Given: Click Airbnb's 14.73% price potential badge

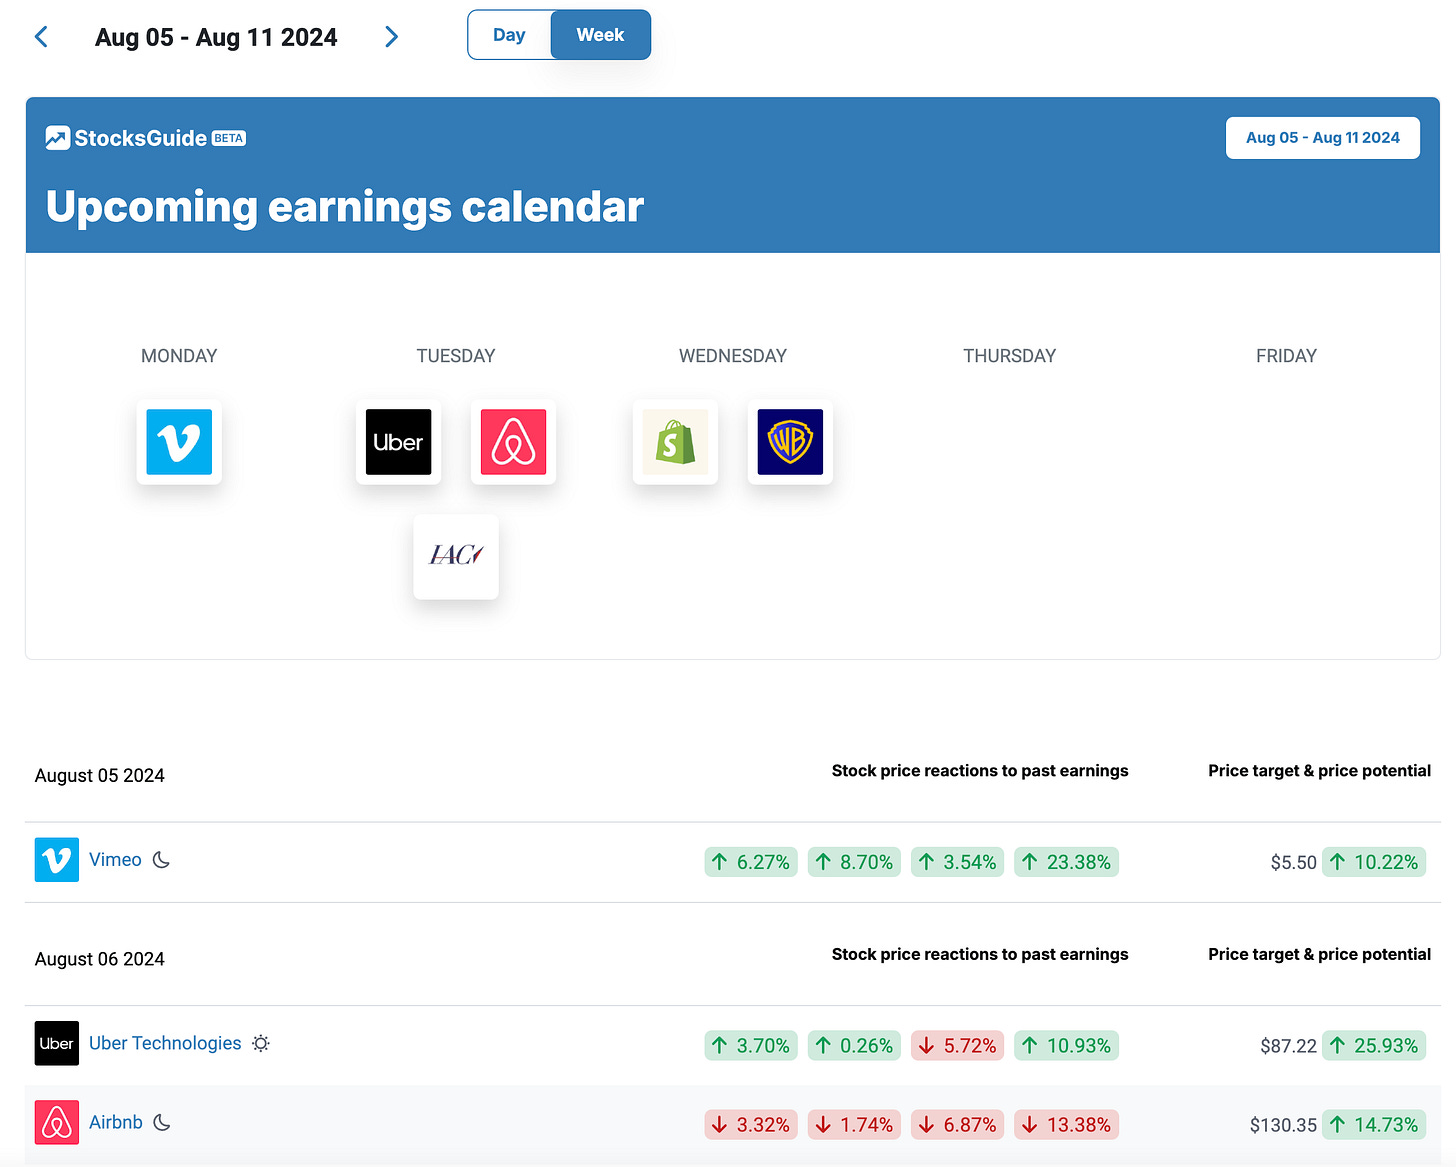Looking at the screenshot, I should point(1374,1125).
